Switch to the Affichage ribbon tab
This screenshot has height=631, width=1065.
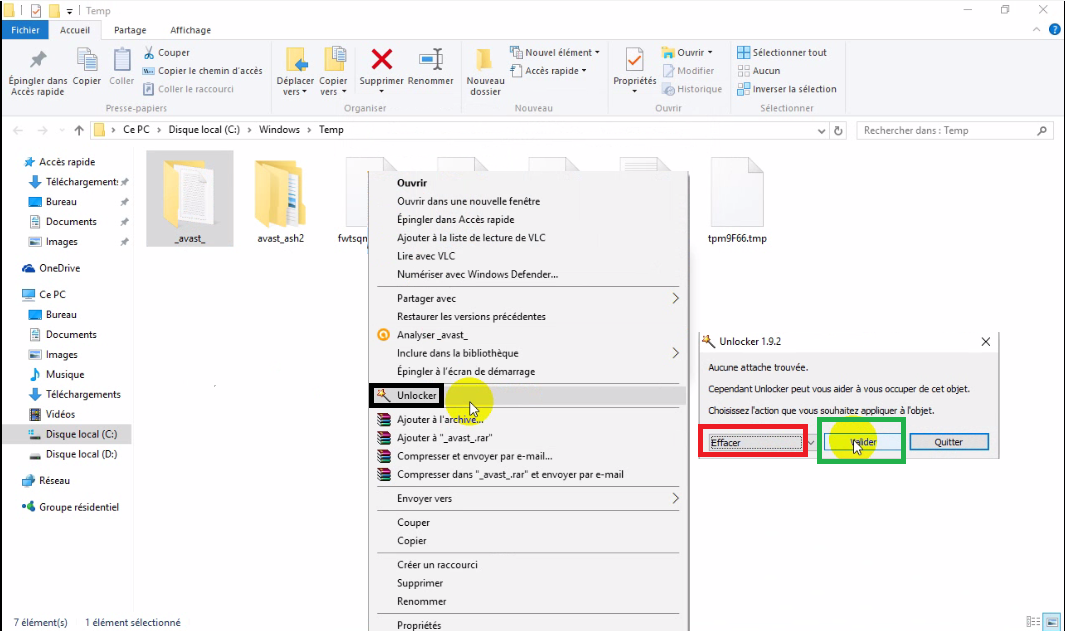(x=189, y=30)
